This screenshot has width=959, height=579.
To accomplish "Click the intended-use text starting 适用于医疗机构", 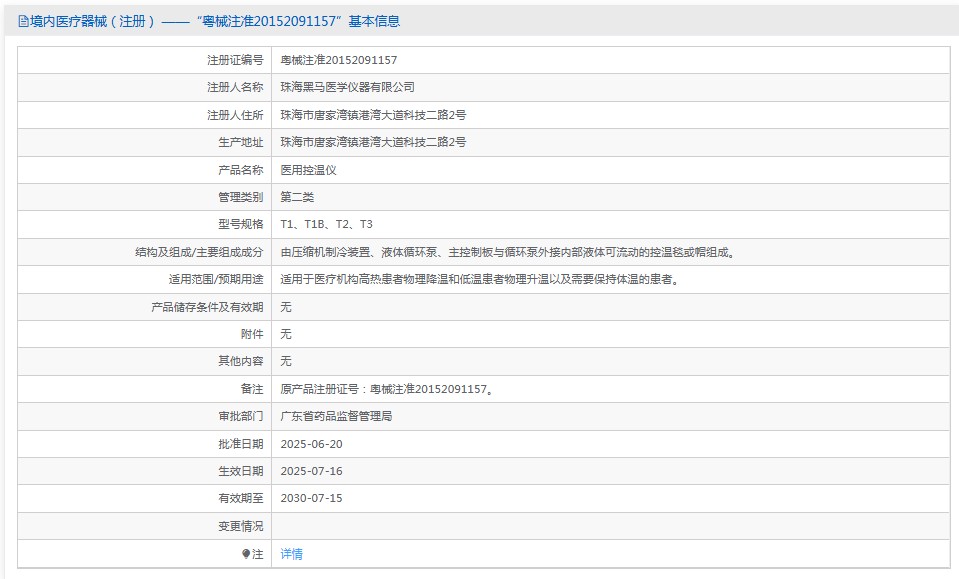I will pos(481,279).
